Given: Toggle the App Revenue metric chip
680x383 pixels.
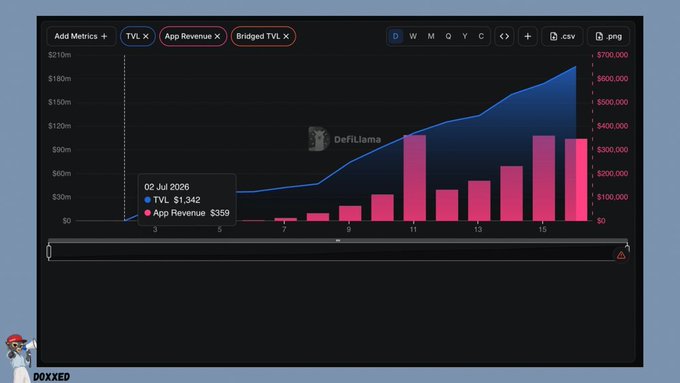Looking at the screenshot, I should pos(193,36).
